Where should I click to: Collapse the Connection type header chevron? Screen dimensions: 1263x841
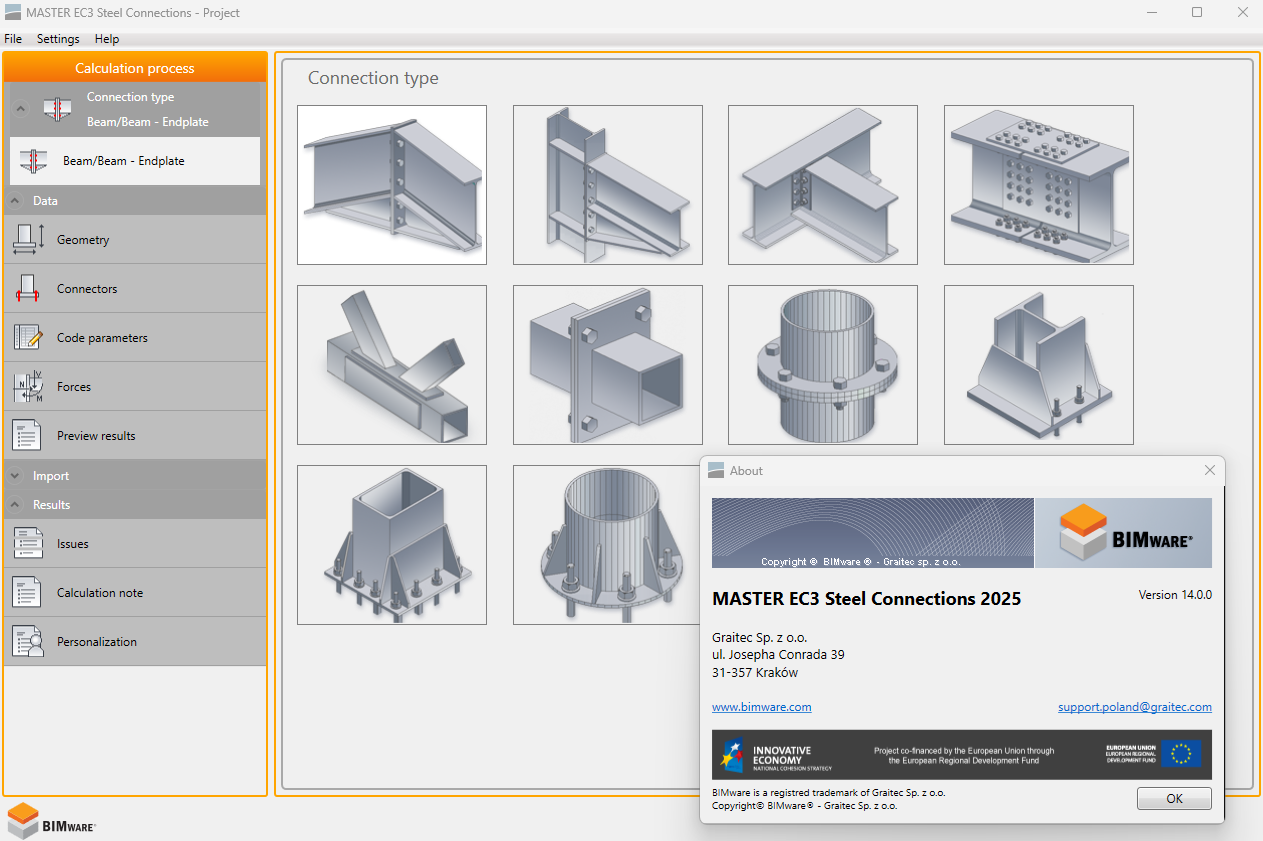pos(21,109)
